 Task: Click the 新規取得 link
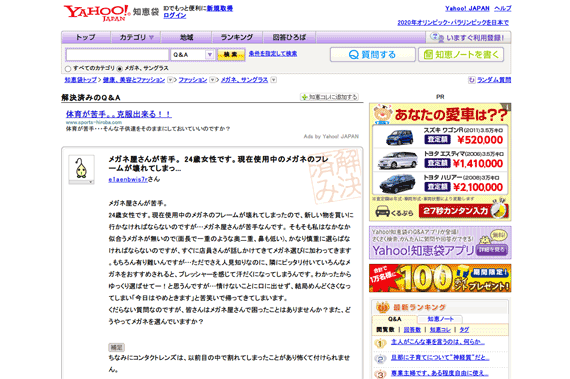pyautogui.click(x=220, y=8)
